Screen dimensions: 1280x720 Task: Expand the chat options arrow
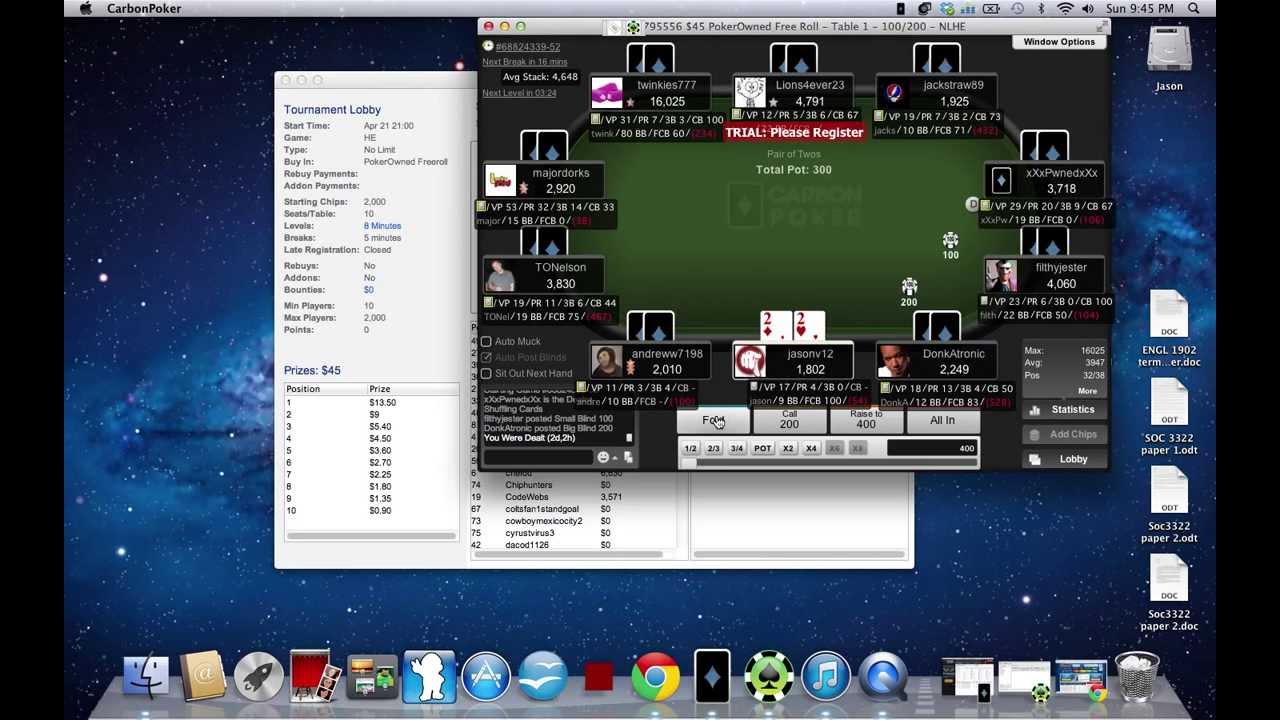pyautogui.click(x=615, y=458)
